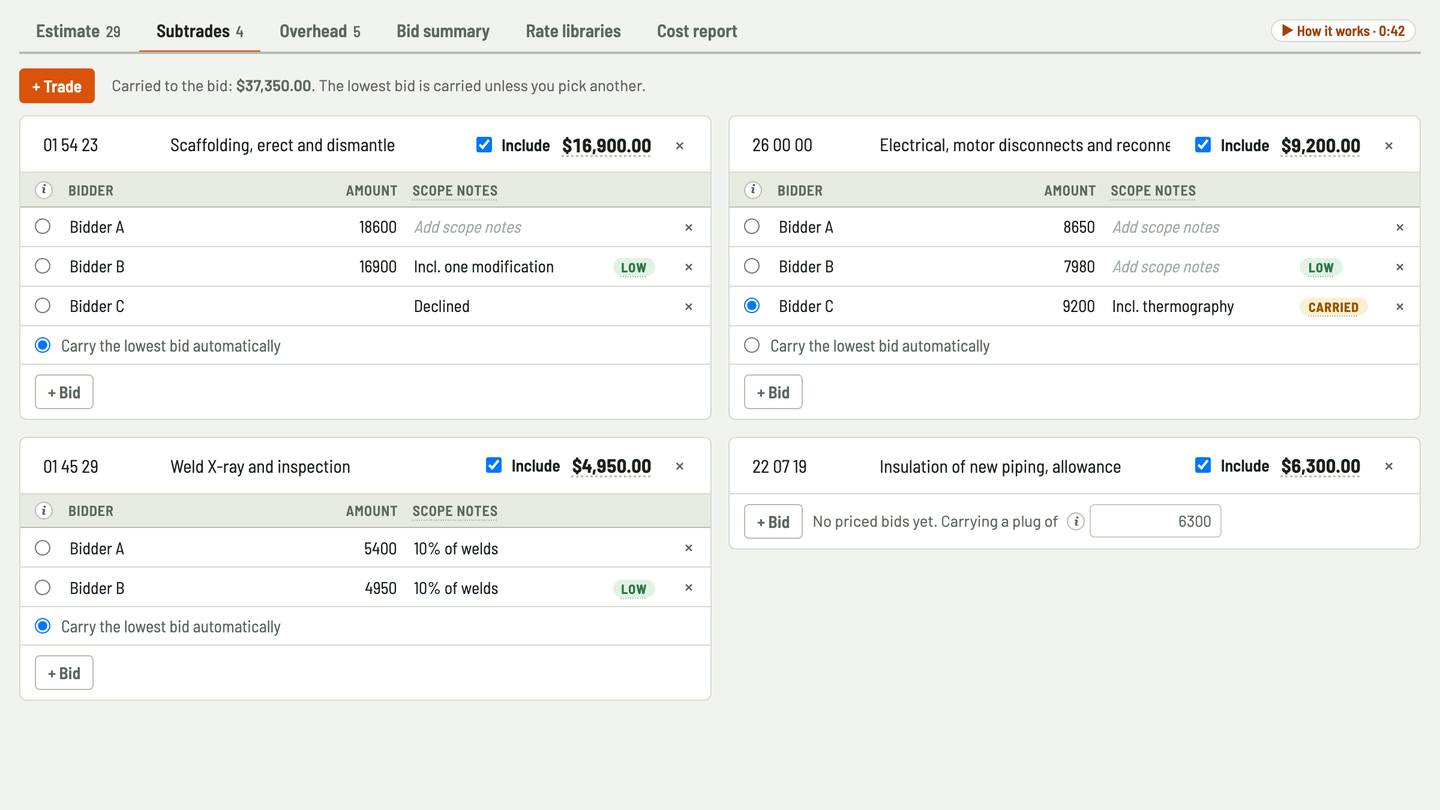Remove the Electrical trade card
This screenshot has width=1440, height=810.
coord(1389,146)
